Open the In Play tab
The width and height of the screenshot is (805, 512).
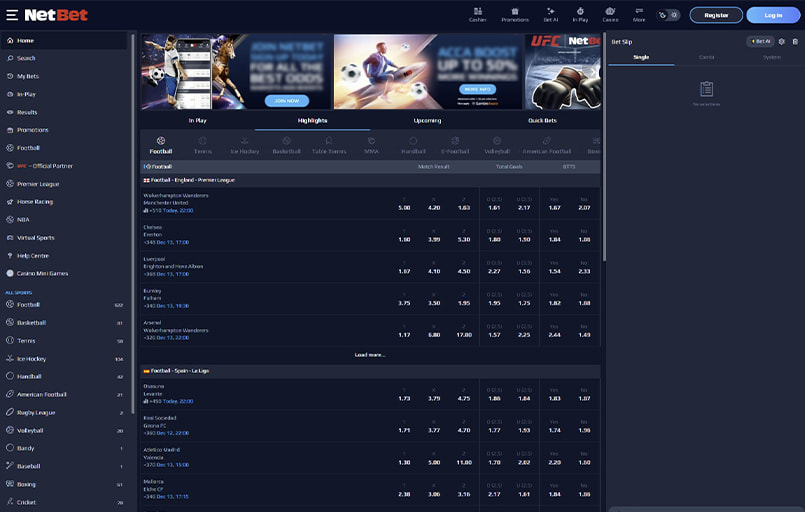coord(197,121)
